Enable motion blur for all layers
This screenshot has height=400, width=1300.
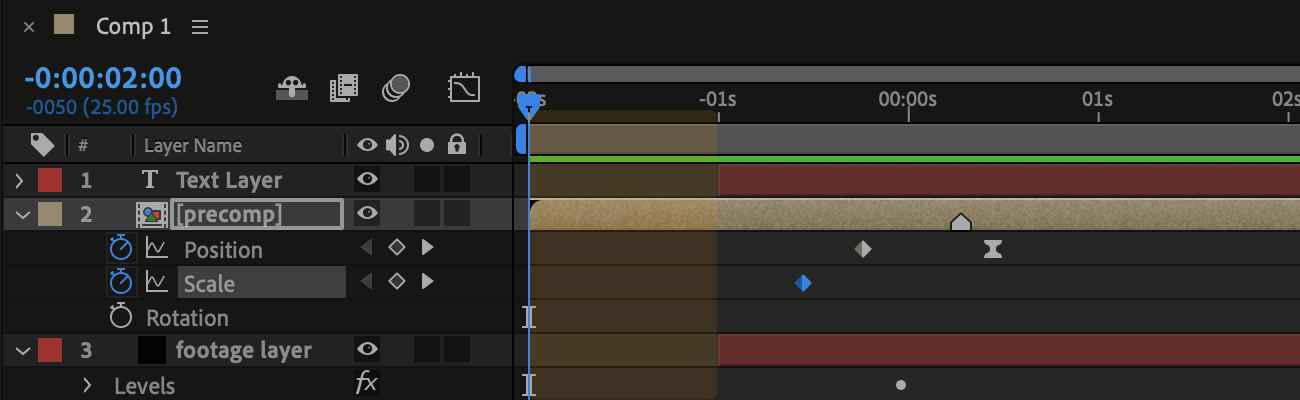tap(397, 89)
